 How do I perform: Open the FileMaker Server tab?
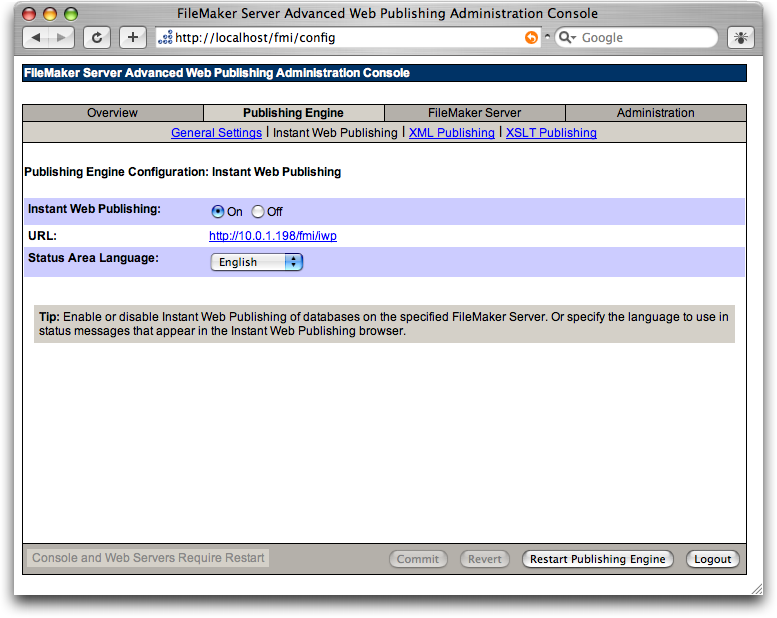[x=475, y=112]
